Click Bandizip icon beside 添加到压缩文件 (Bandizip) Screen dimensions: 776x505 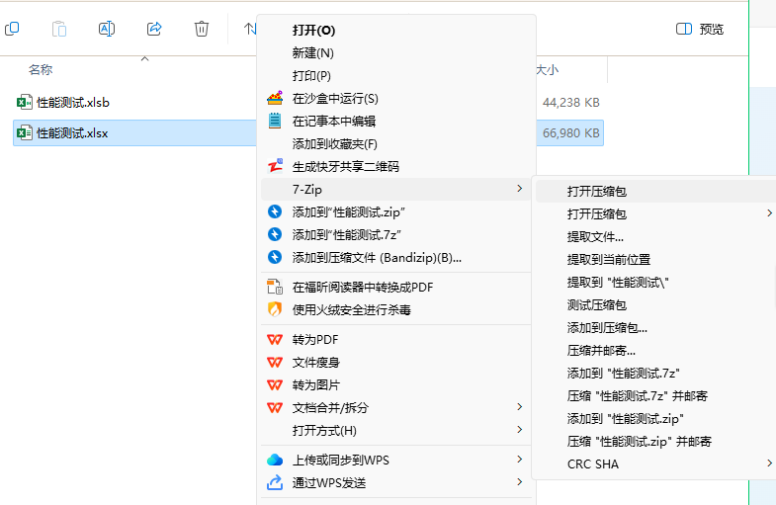[x=275, y=257]
